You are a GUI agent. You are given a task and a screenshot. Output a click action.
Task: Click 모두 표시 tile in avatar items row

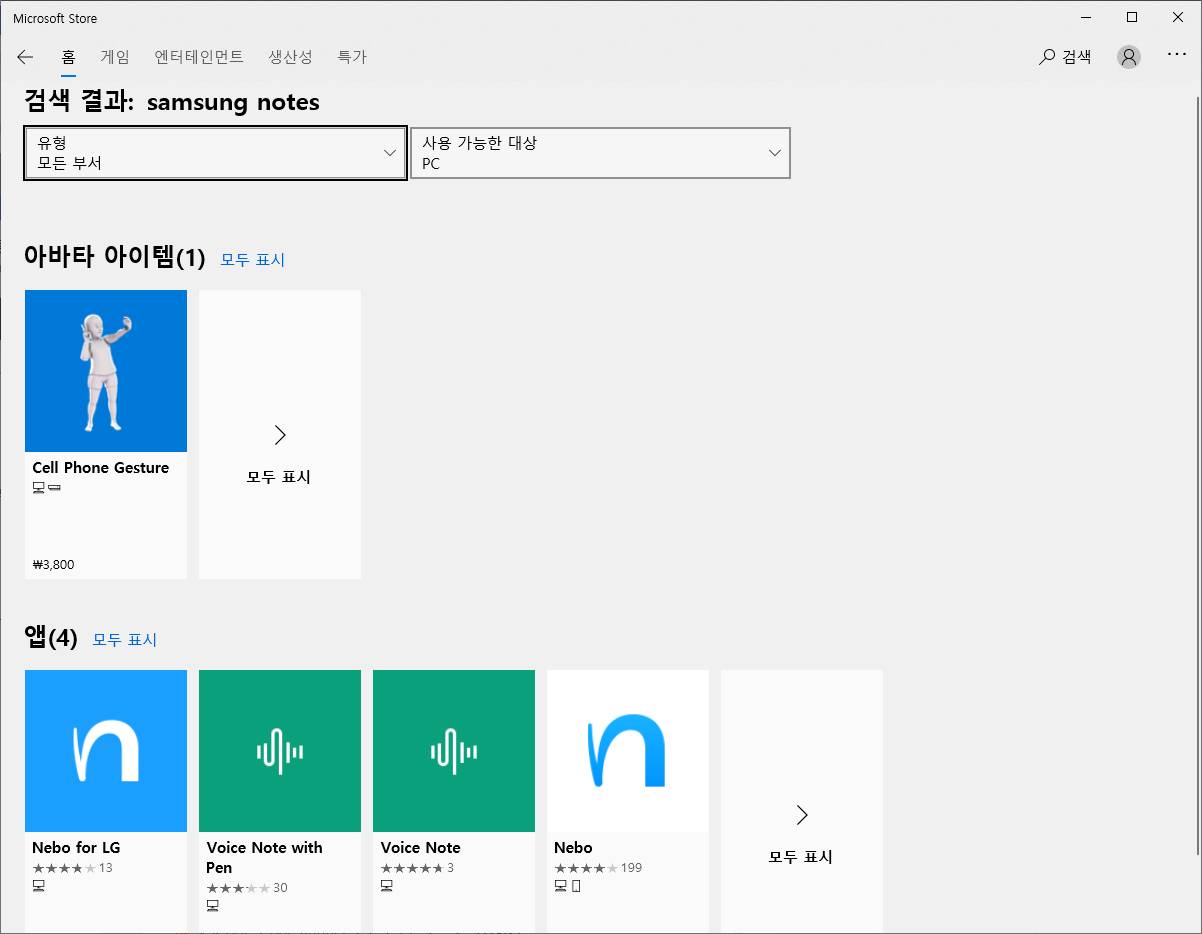coord(280,434)
